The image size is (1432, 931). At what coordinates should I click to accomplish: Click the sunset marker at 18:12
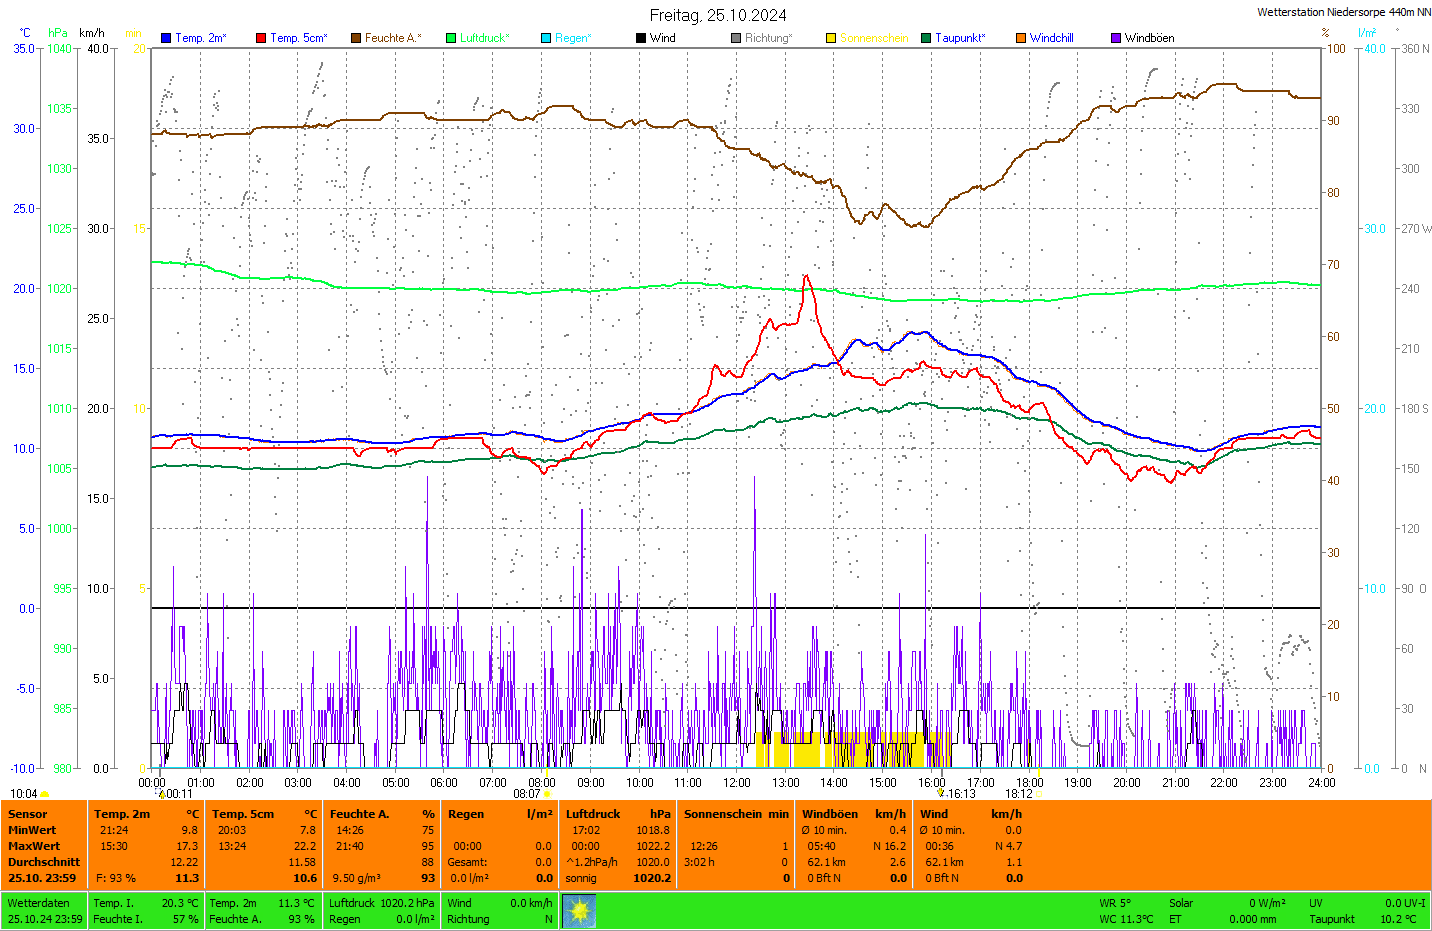click(1037, 794)
